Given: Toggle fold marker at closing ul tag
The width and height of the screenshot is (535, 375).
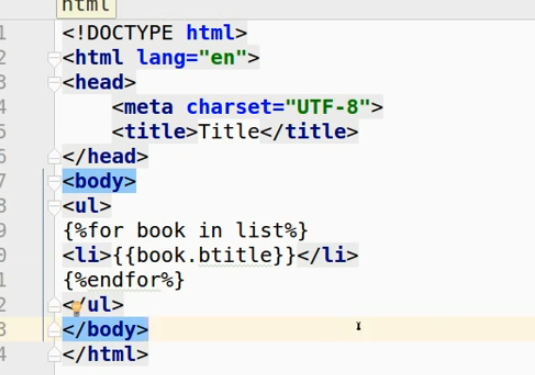Looking at the screenshot, I should click(x=54, y=305).
